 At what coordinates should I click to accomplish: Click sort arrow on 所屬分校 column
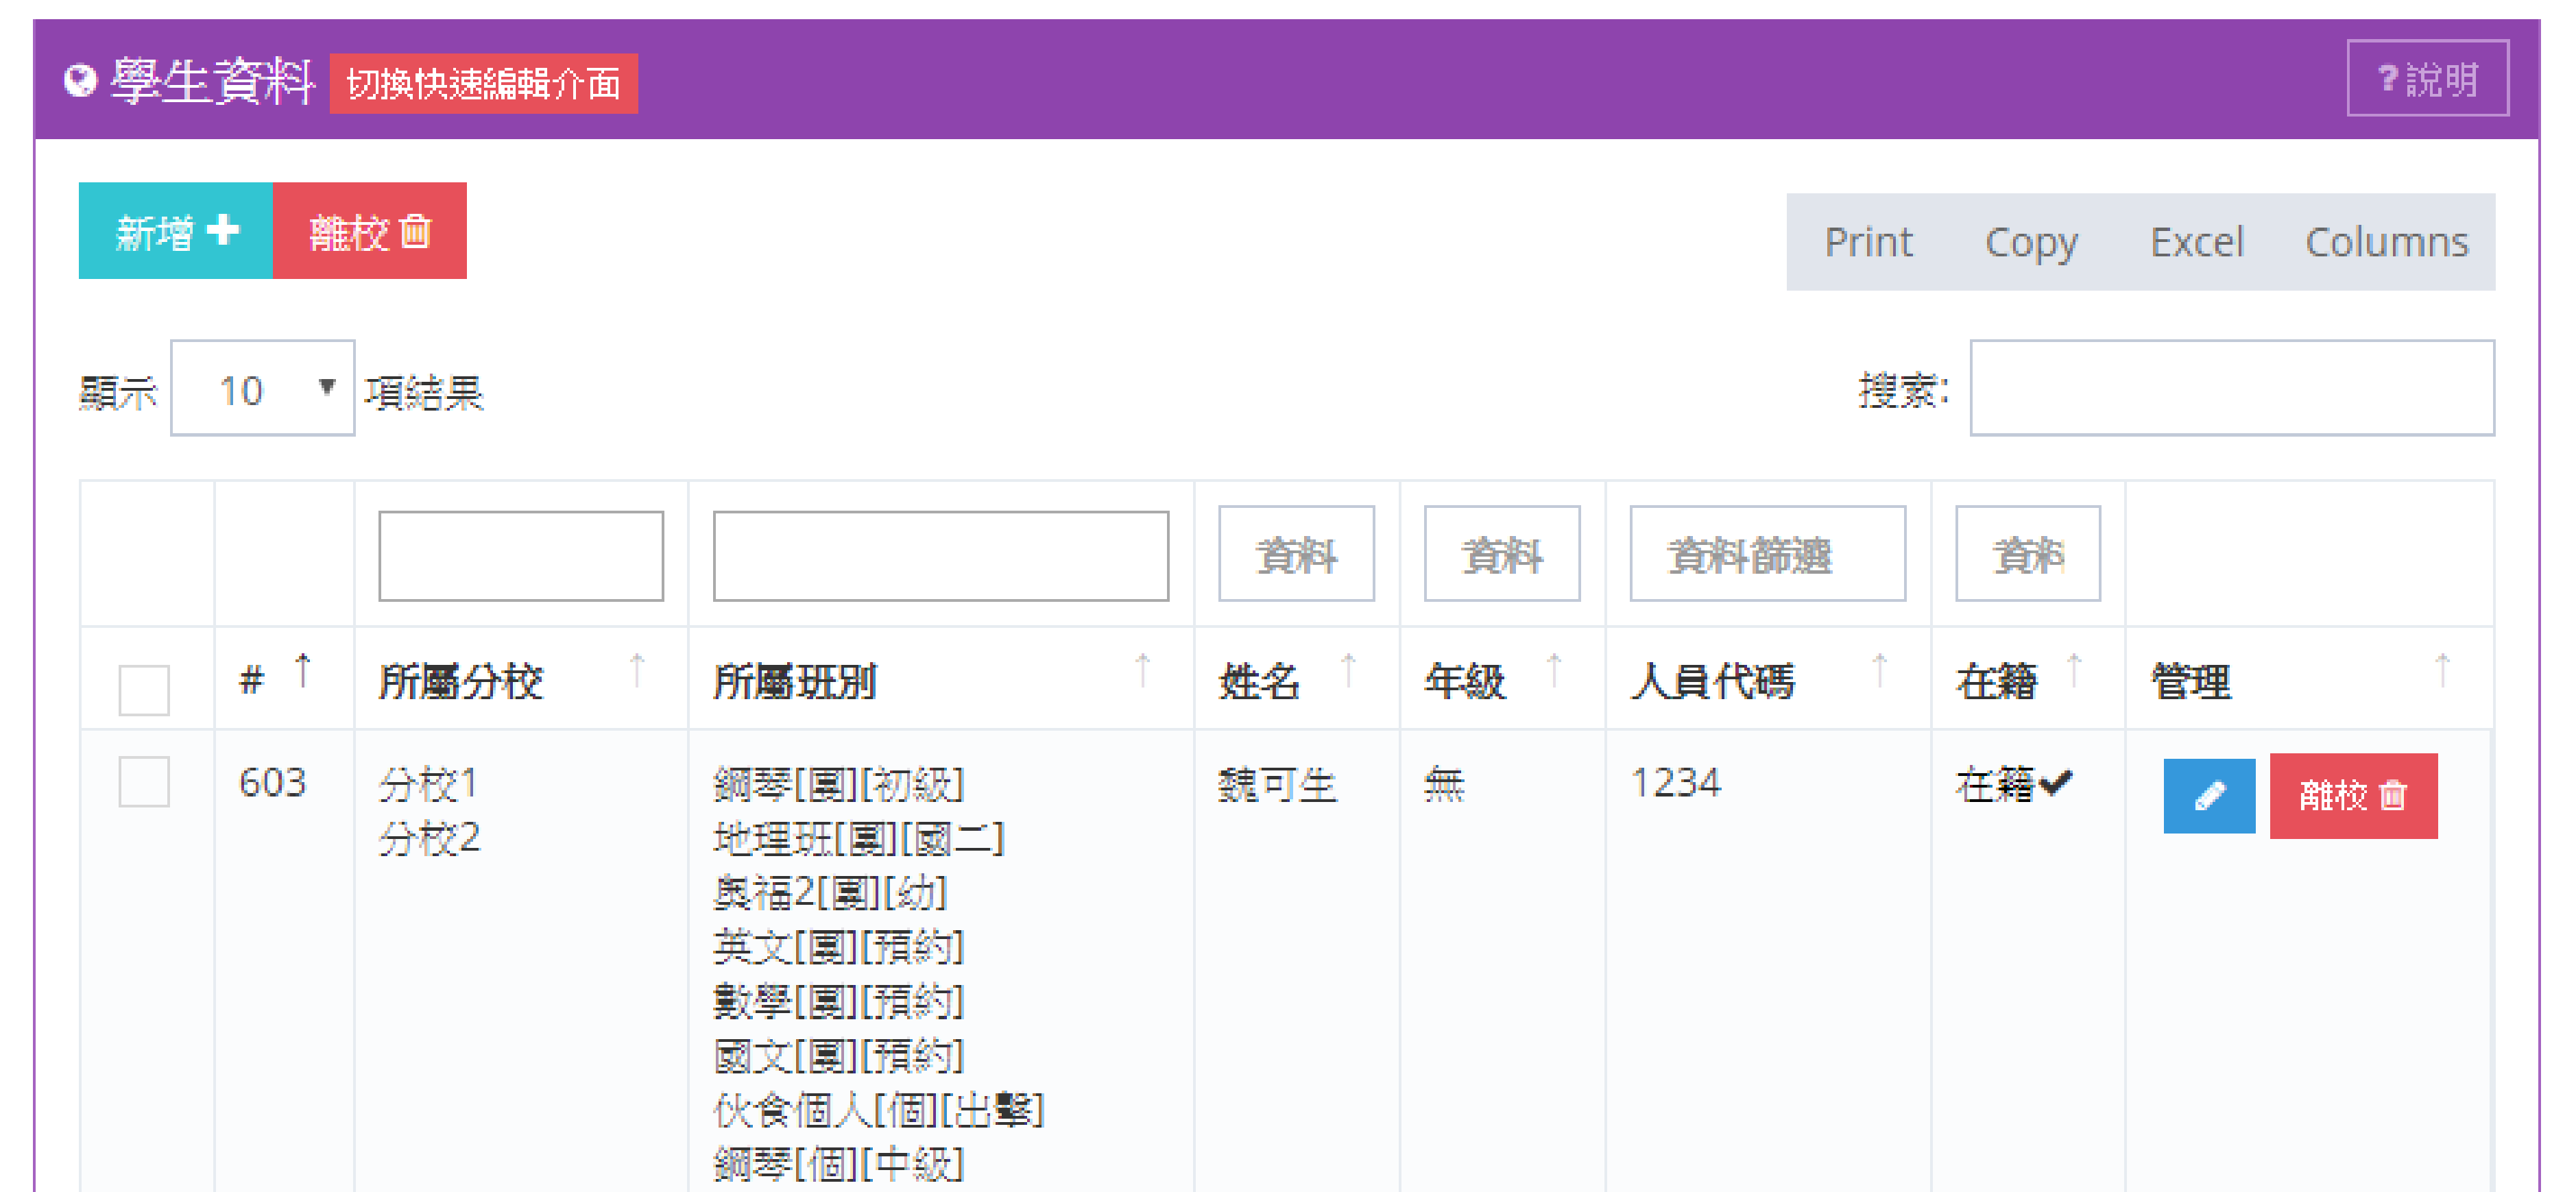click(x=636, y=670)
